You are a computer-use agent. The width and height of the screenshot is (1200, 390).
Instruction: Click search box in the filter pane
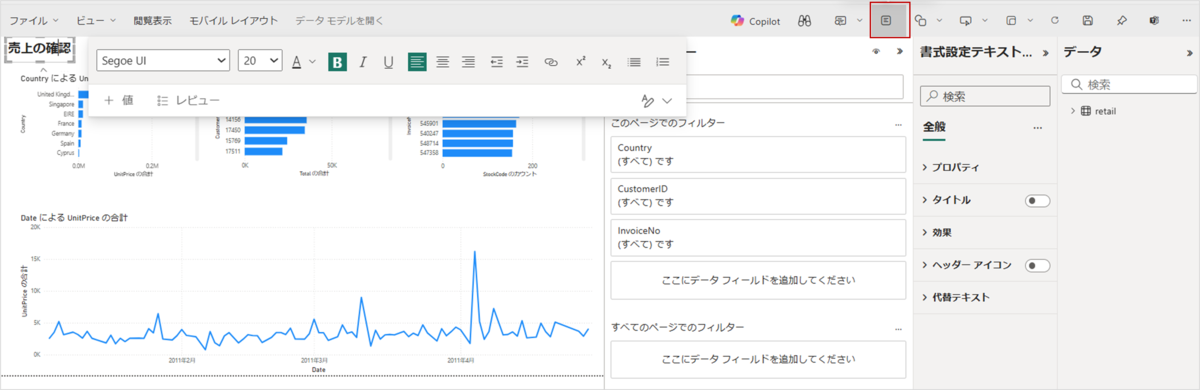758,86
